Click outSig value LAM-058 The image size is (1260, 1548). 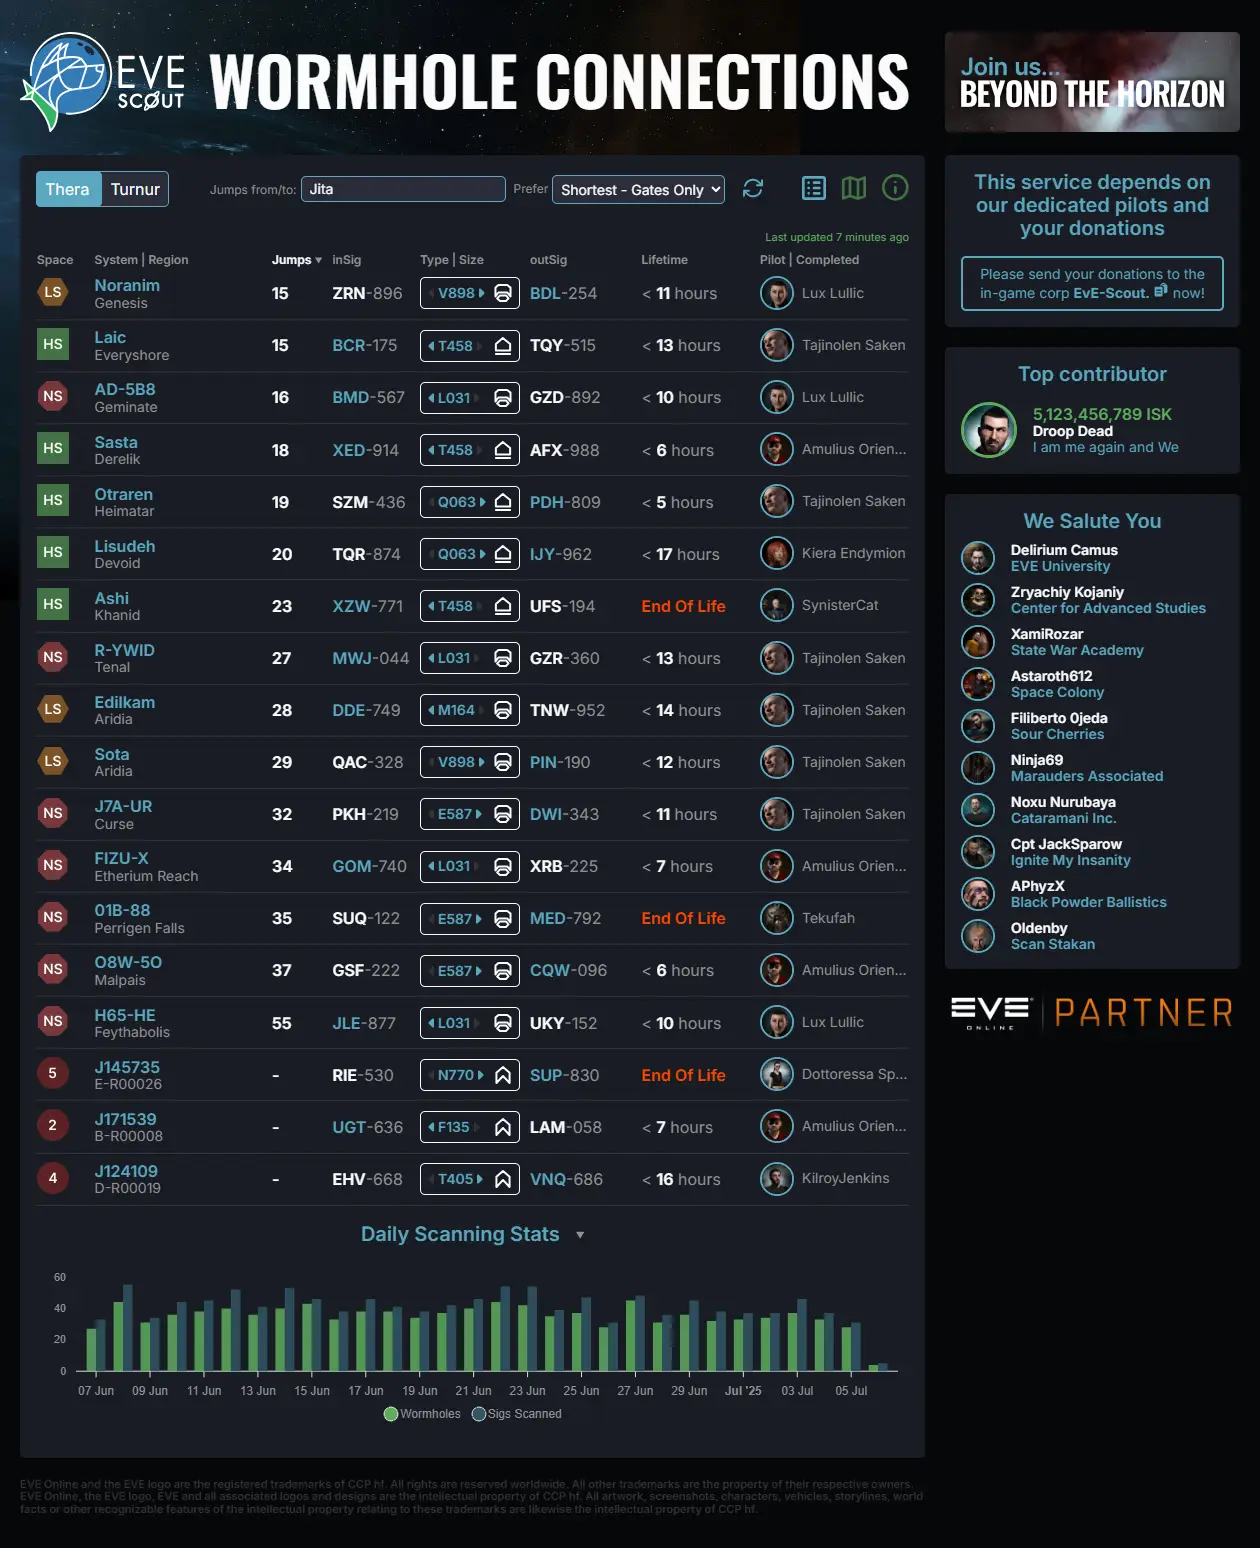(565, 1127)
